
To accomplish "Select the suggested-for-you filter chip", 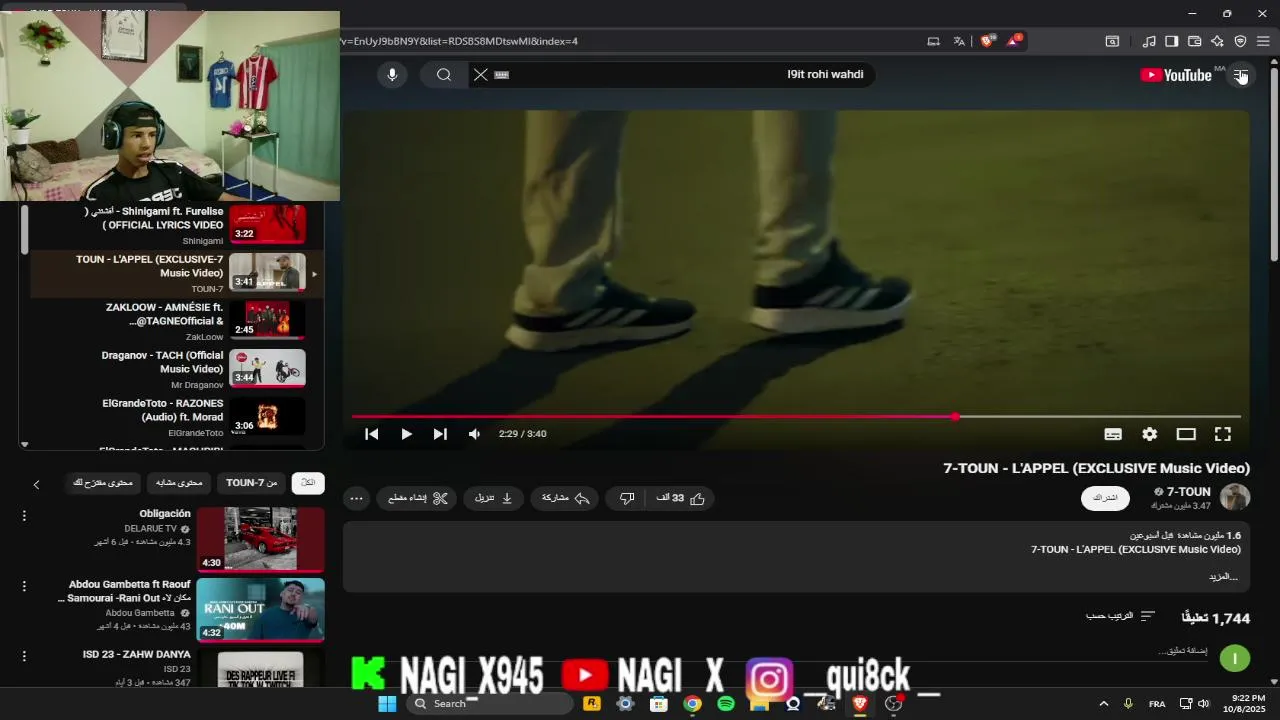I will click(103, 483).
